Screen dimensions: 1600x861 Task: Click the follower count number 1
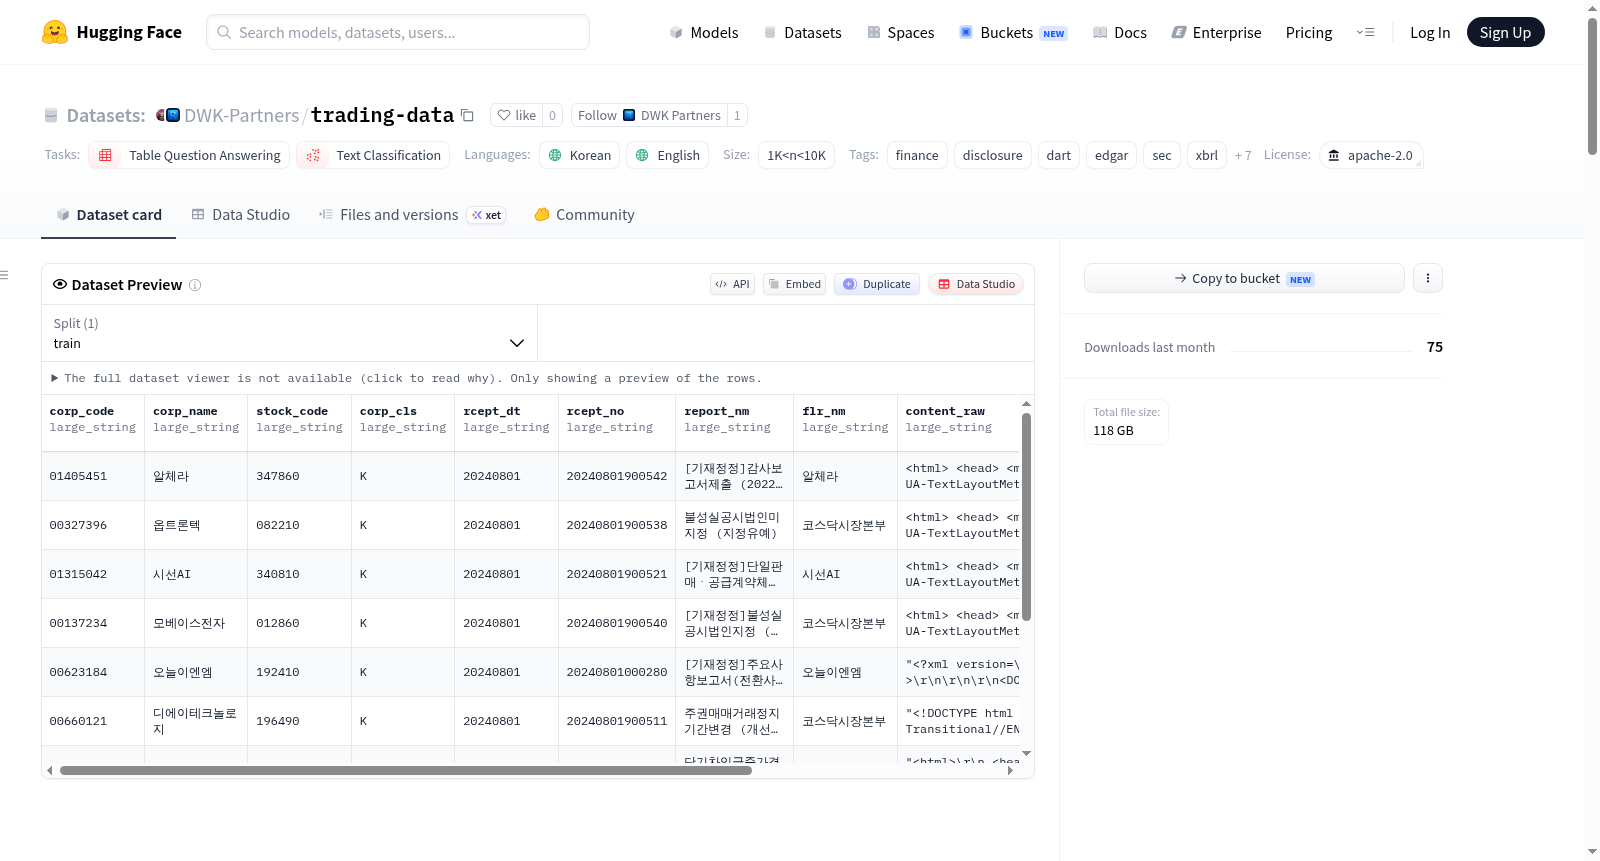click(737, 115)
